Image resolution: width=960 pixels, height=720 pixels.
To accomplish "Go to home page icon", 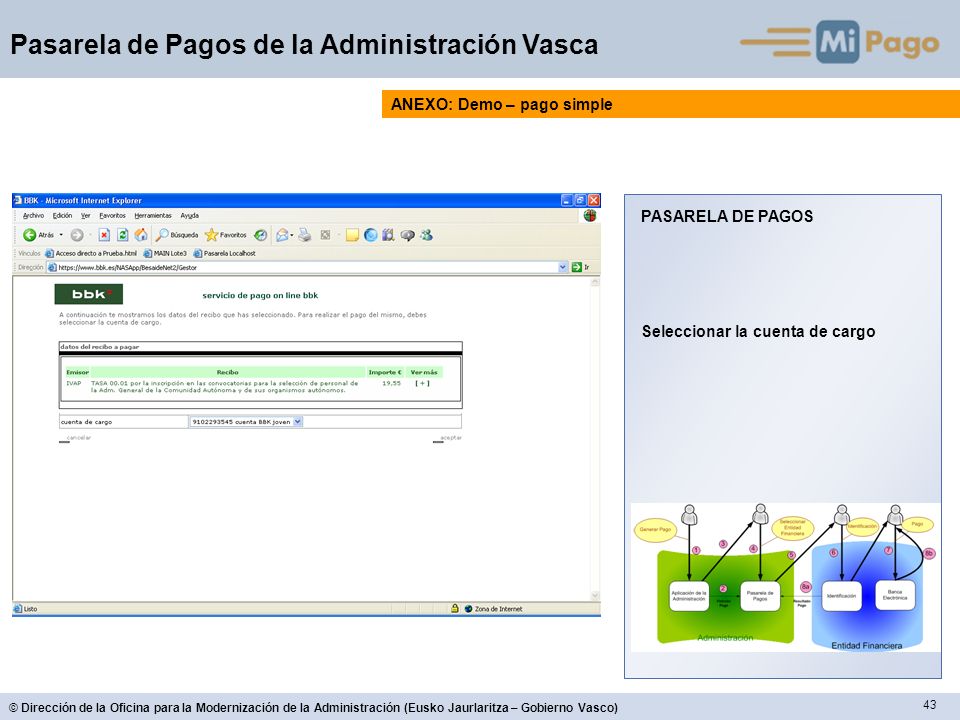I will coord(141,234).
